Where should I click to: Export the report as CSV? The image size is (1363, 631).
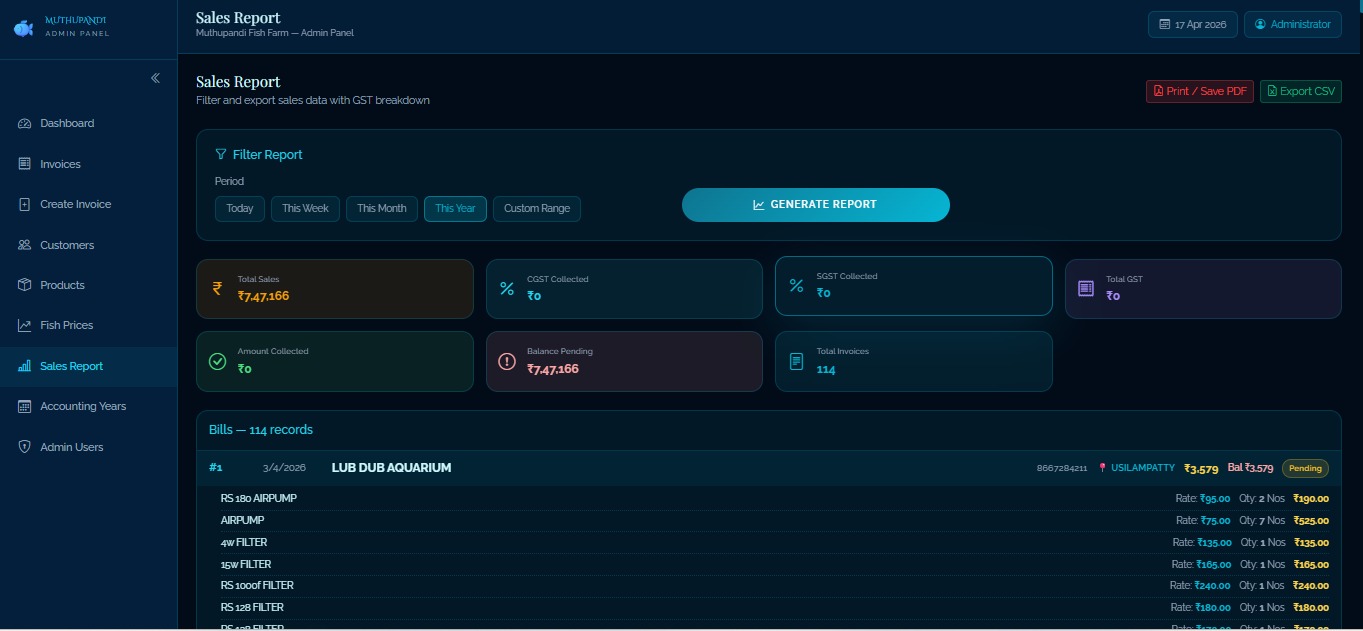point(1300,91)
